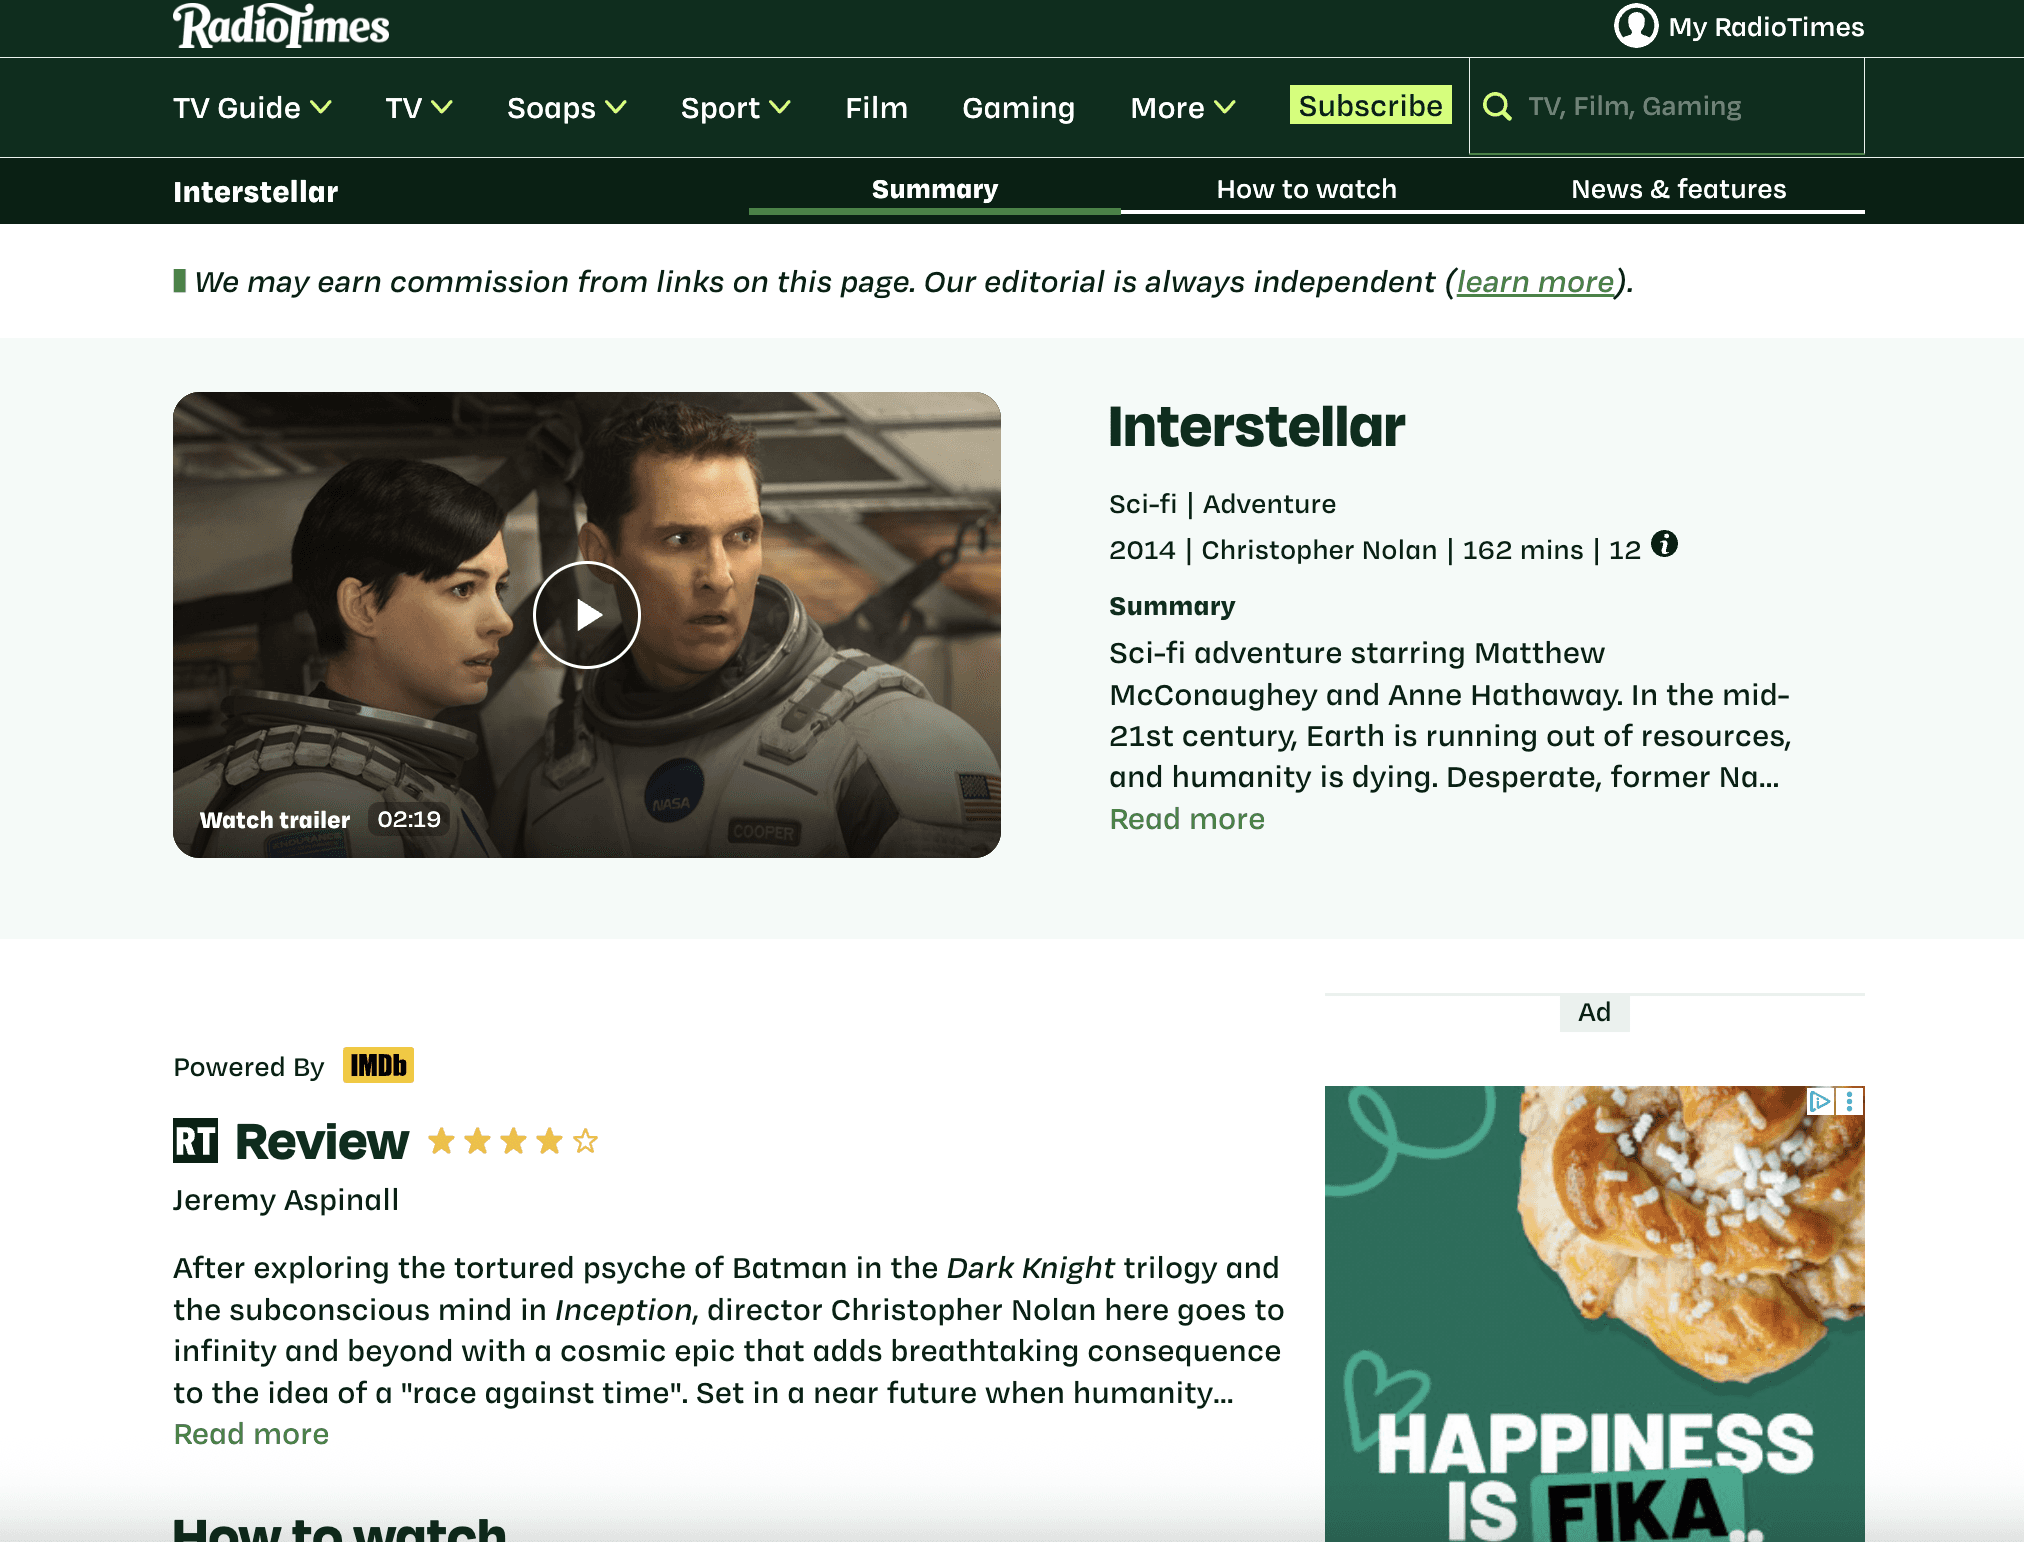The image size is (2024, 1542).
Task: Click the RT review logo icon
Action: click(x=195, y=1140)
